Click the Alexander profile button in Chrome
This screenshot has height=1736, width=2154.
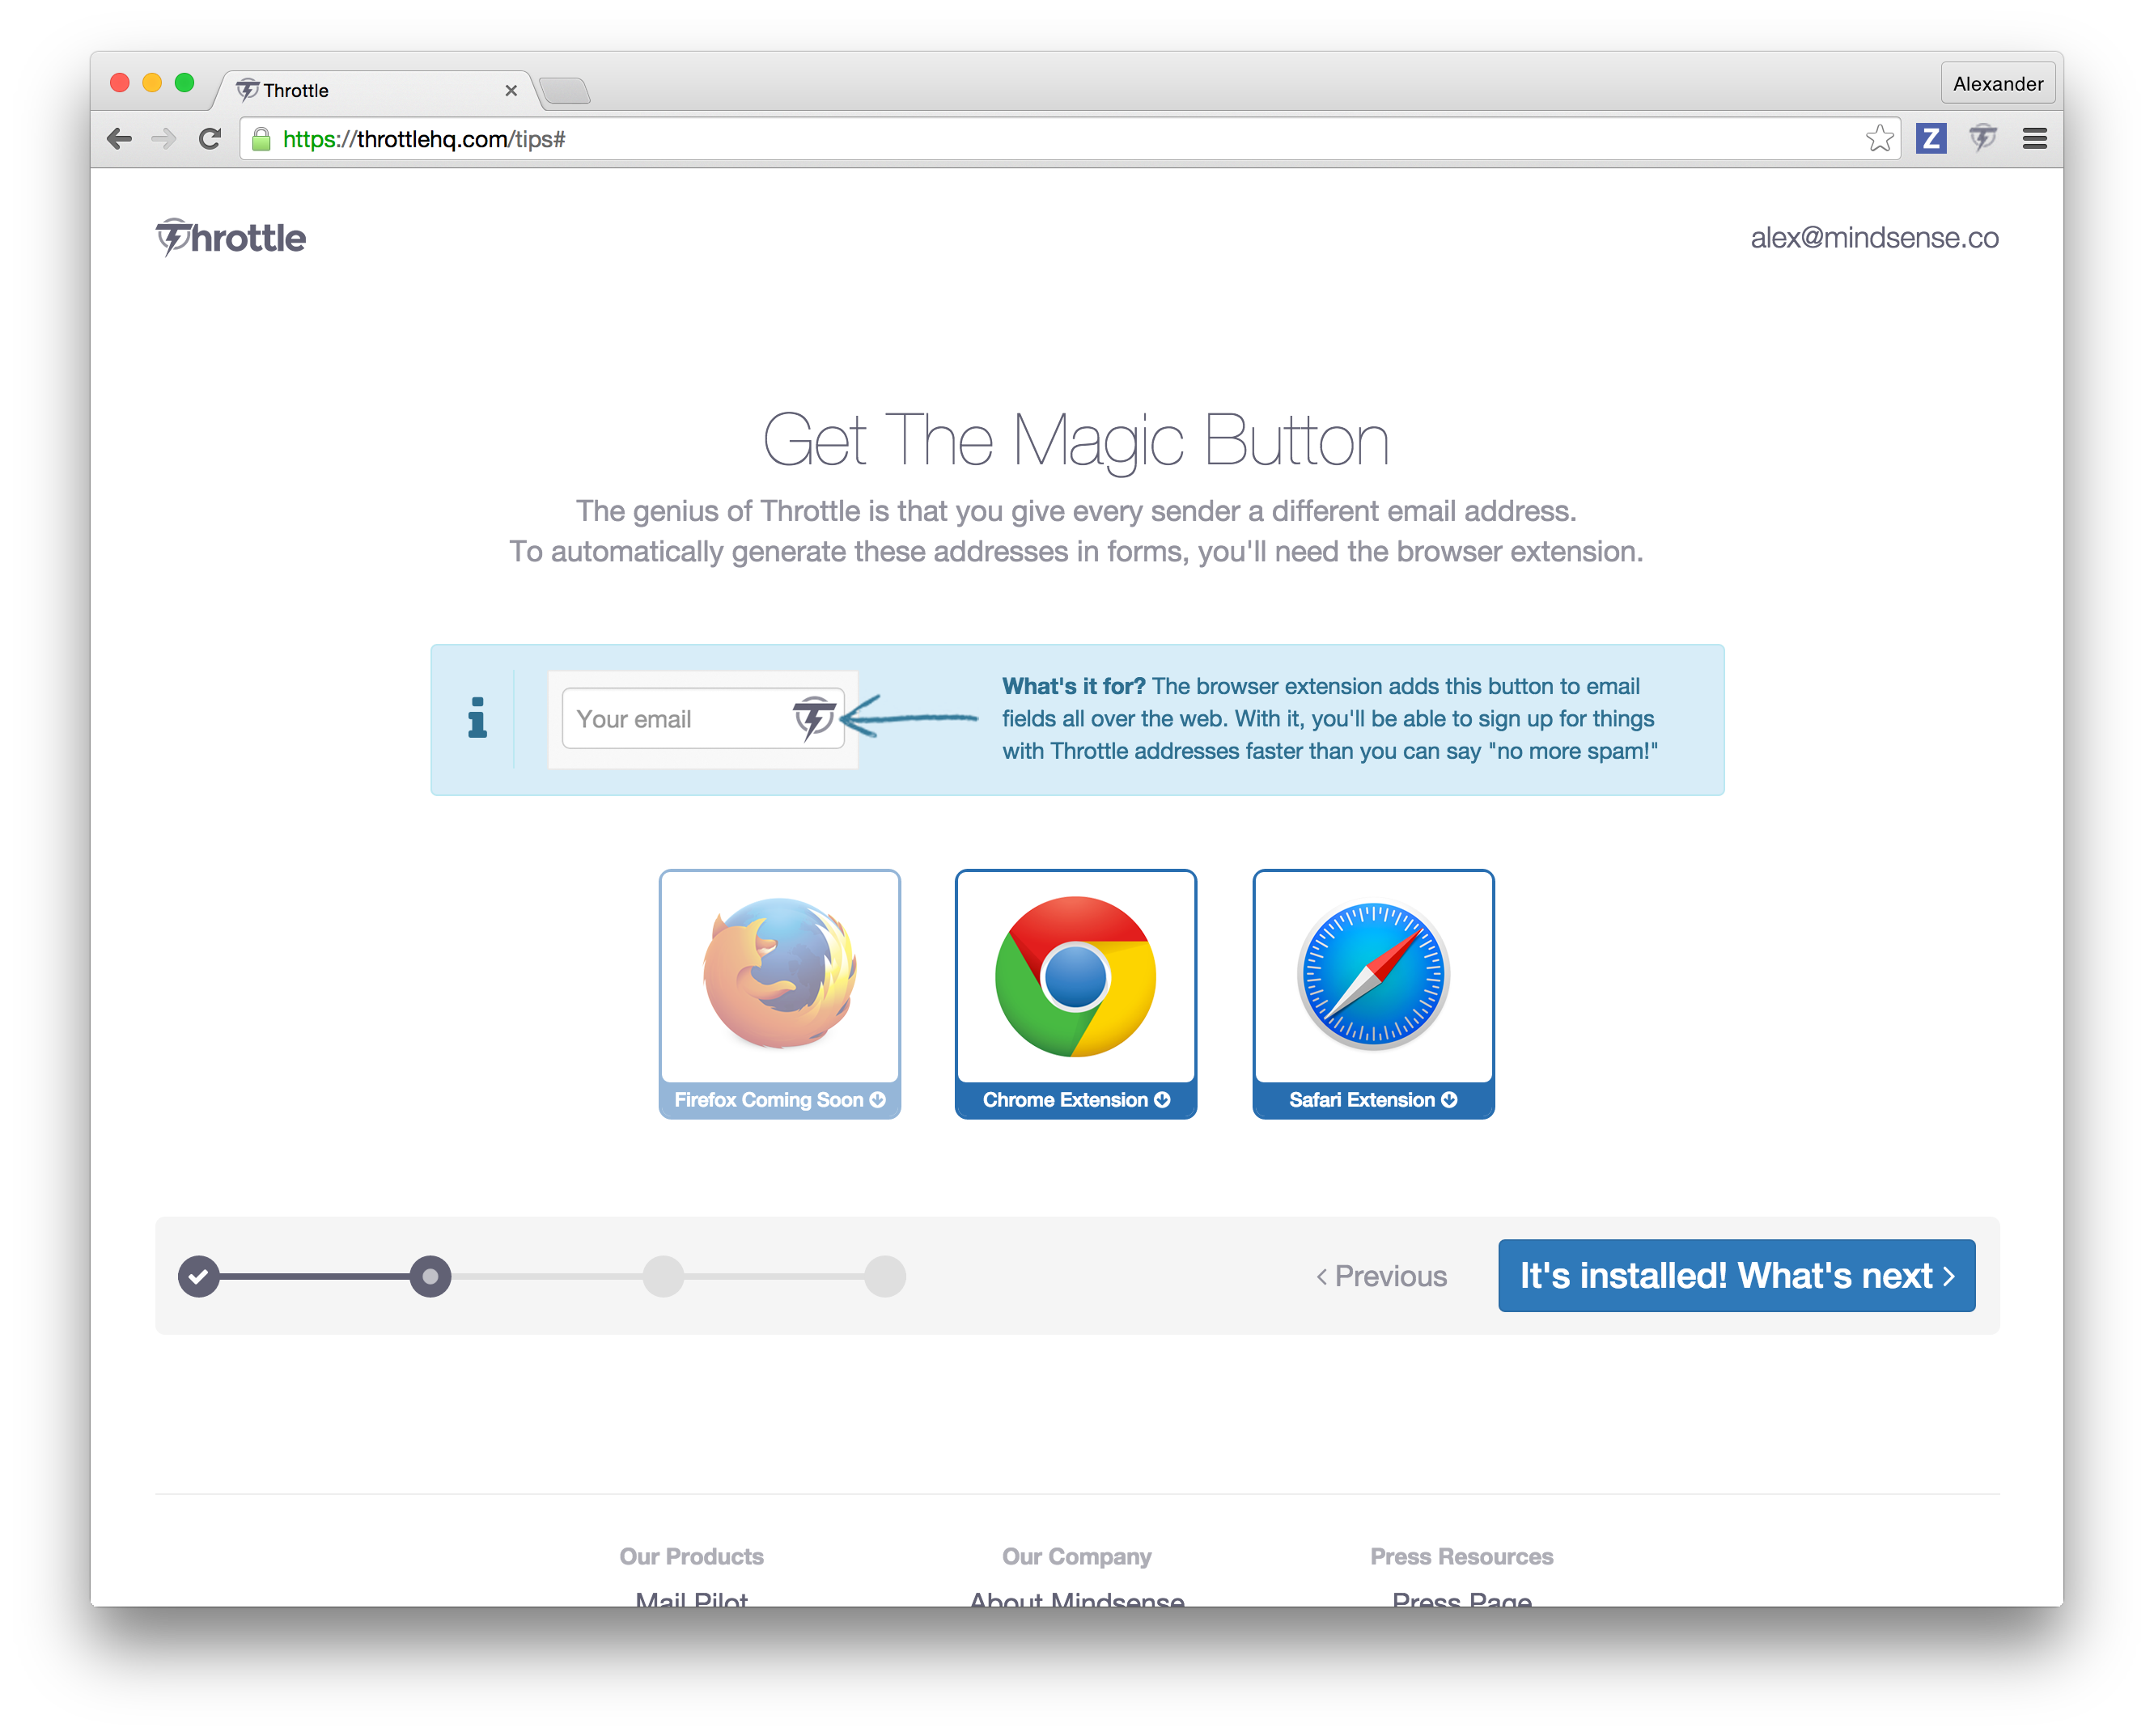(x=1997, y=84)
